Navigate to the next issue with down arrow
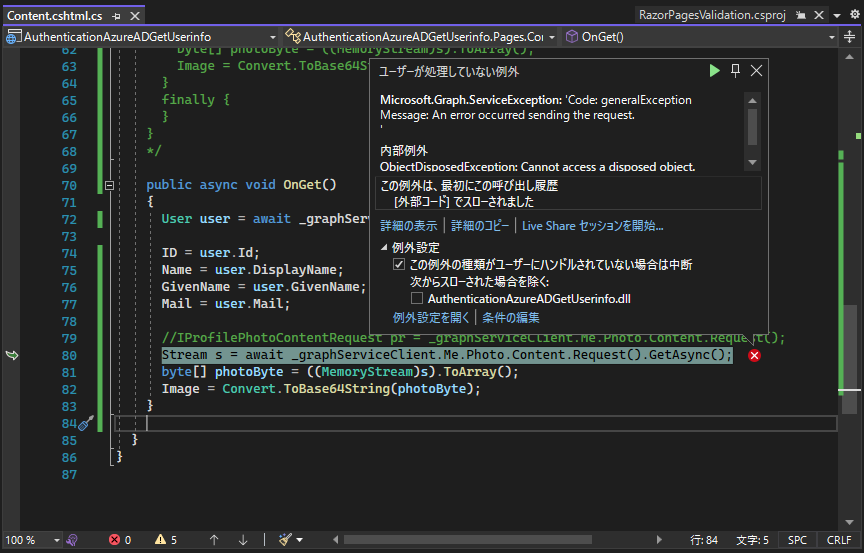 (243, 540)
